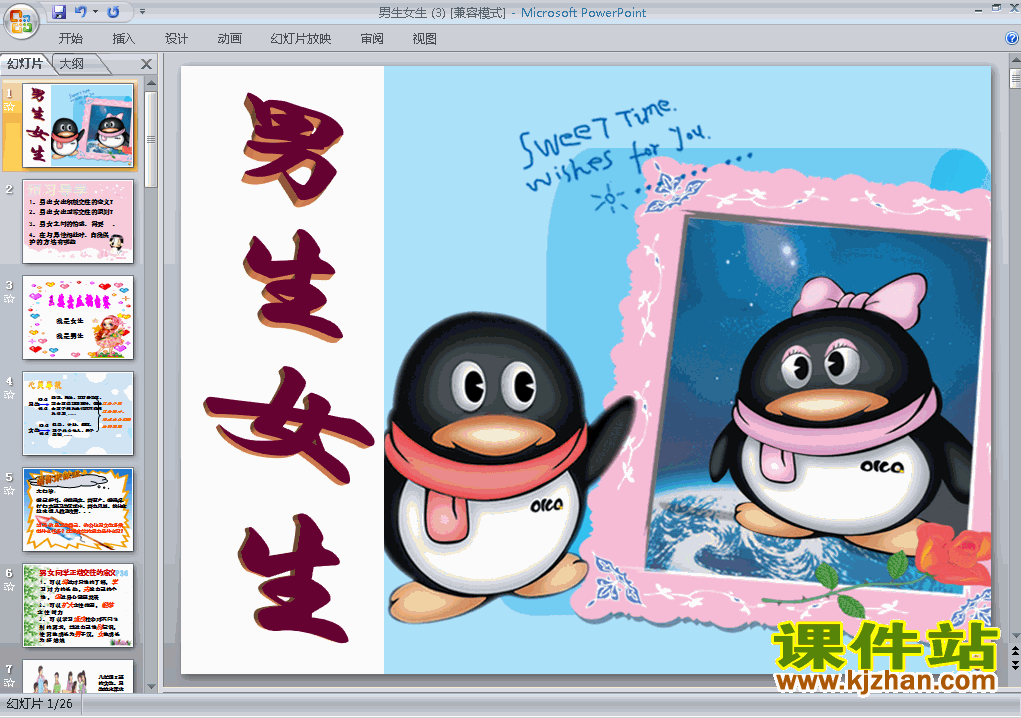Click the animation star icon beside slide 1
The height and width of the screenshot is (718, 1021).
click(x=9, y=106)
